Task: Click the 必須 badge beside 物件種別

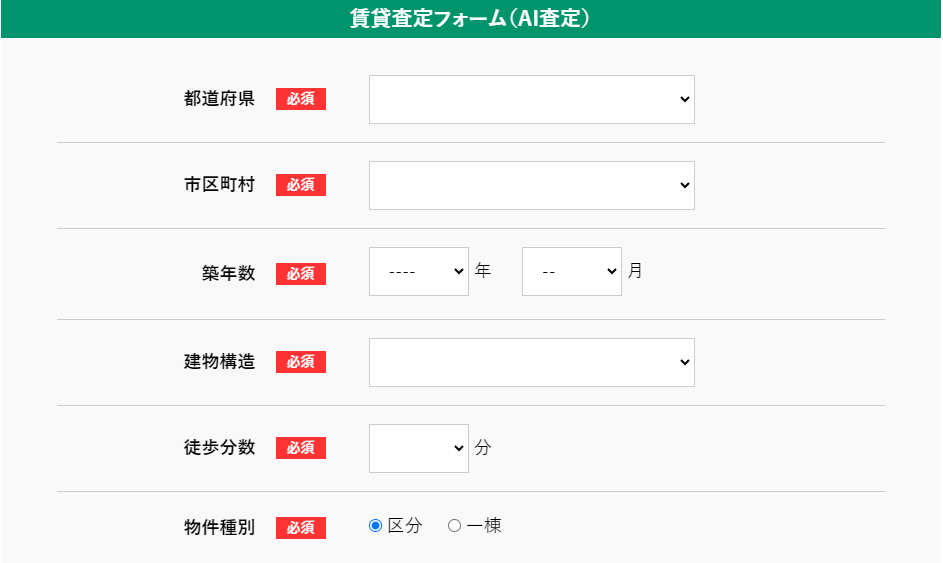Action: tap(301, 528)
